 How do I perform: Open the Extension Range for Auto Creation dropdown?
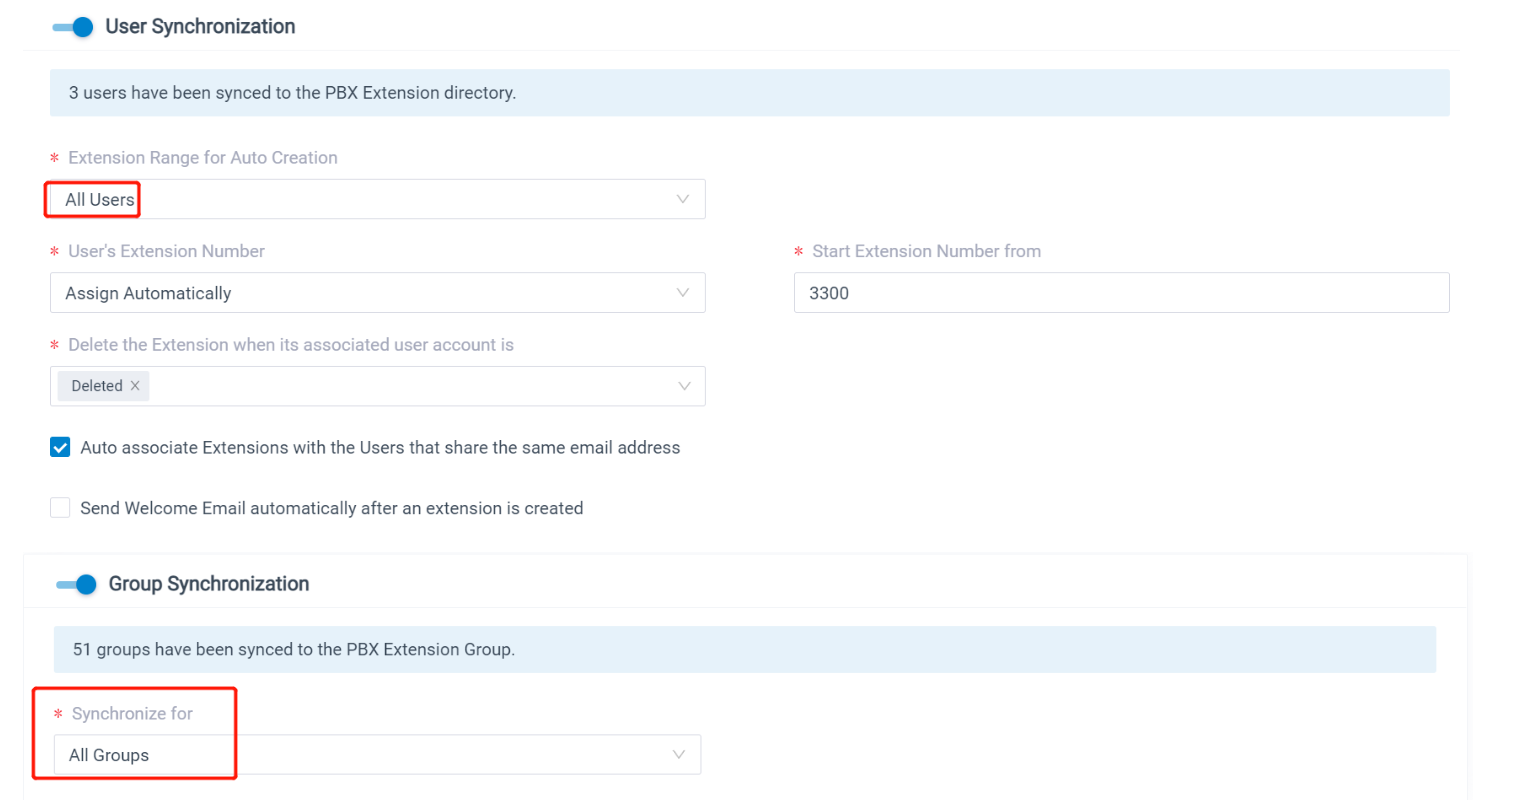click(378, 199)
